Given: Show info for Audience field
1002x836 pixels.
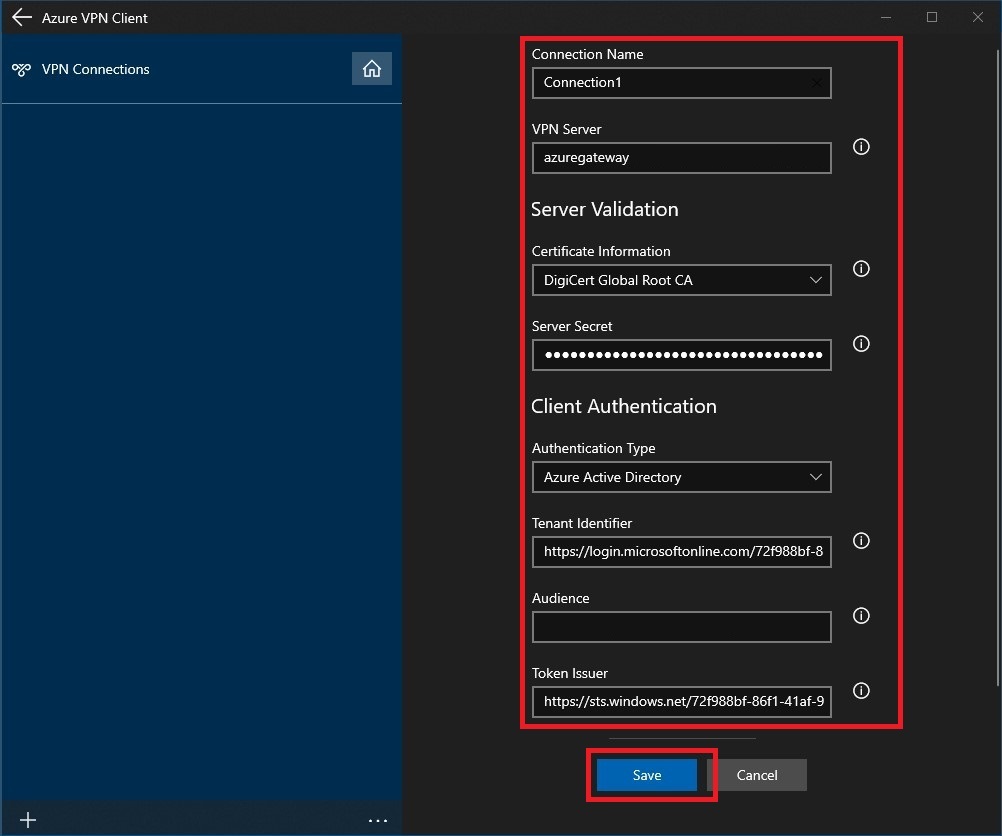Looking at the screenshot, I should pyautogui.click(x=861, y=615).
